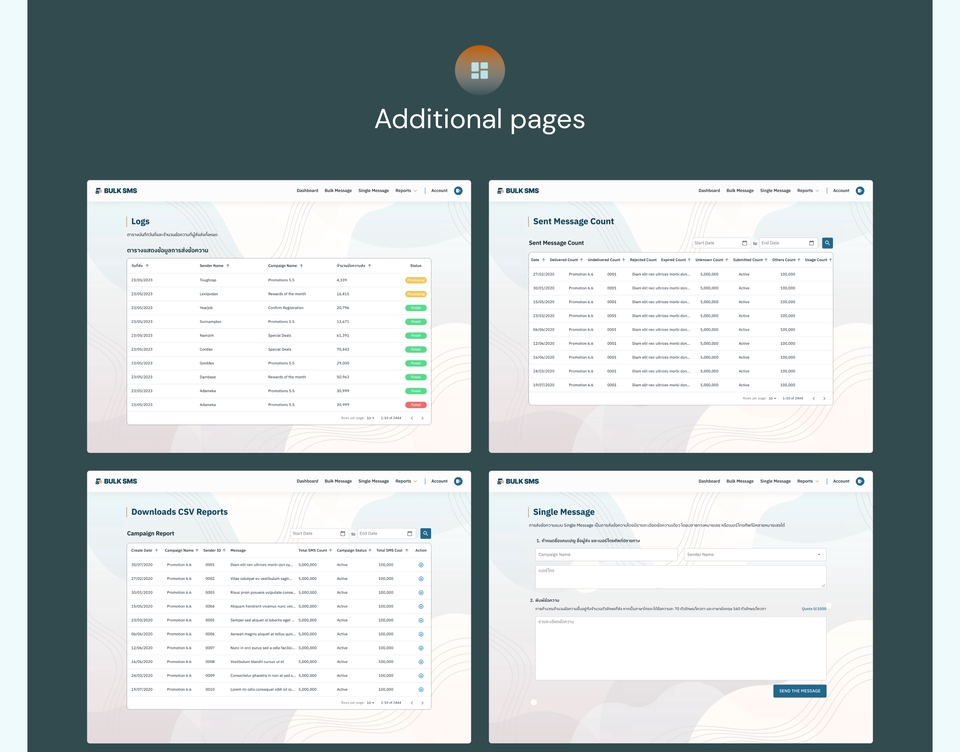The image size is (960, 752).
Task: Click the BULK SMS logo on the Logs page
Action: point(117,190)
